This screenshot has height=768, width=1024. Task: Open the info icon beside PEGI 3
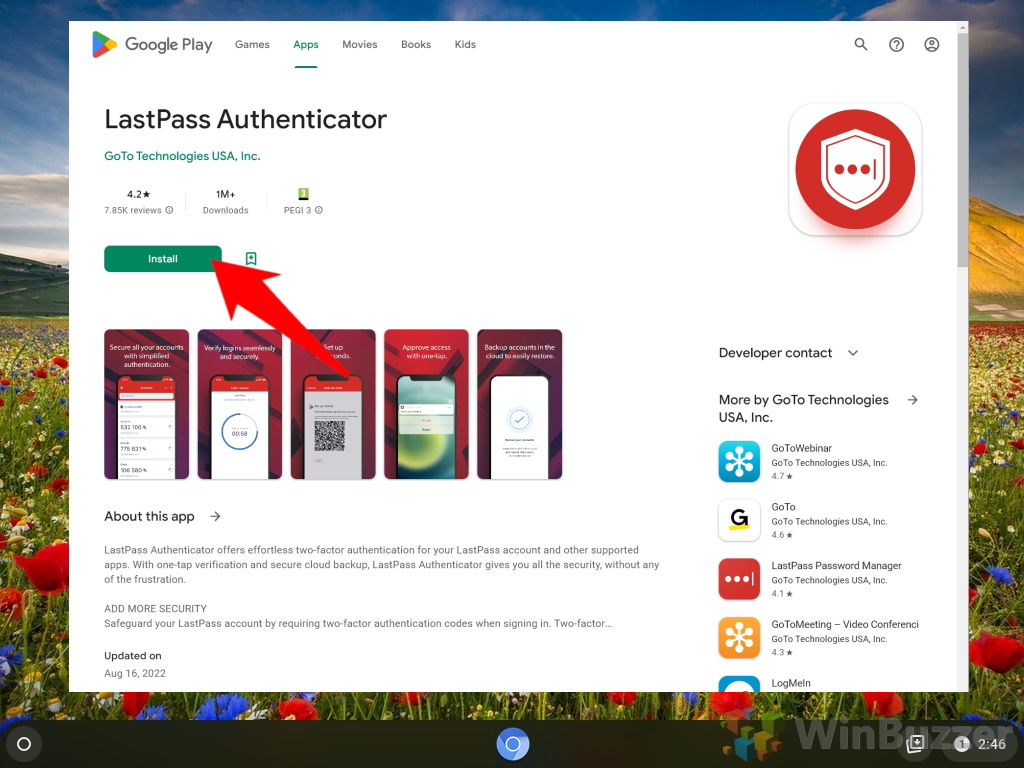click(319, 210)
